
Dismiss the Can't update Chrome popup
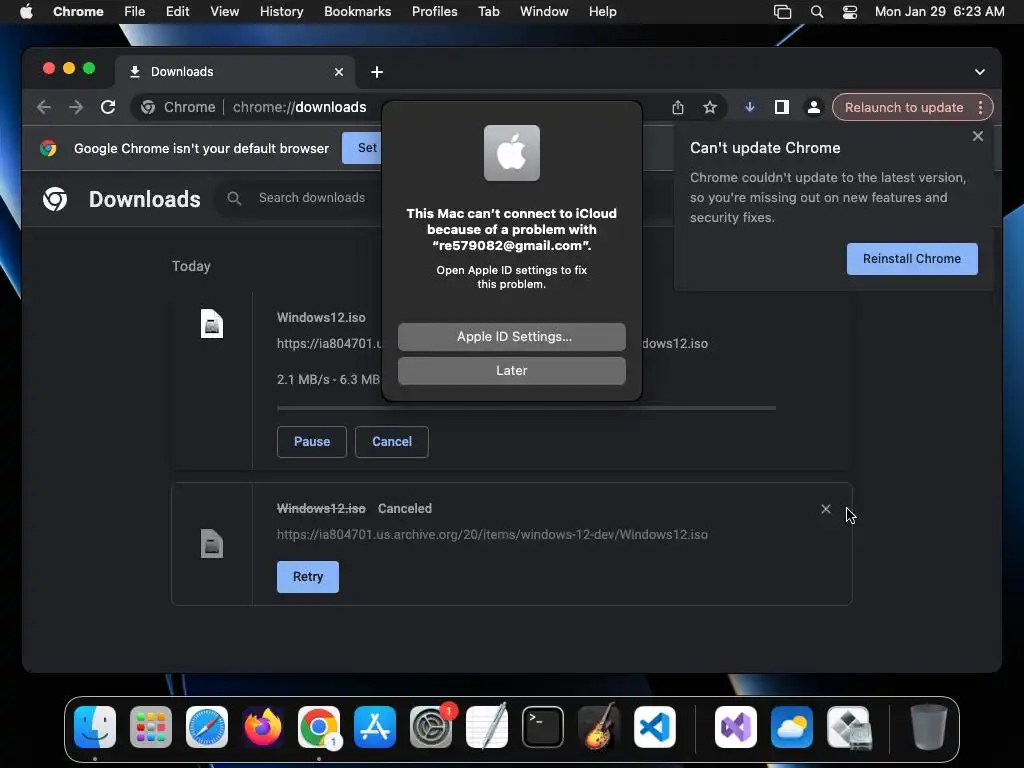978,136
